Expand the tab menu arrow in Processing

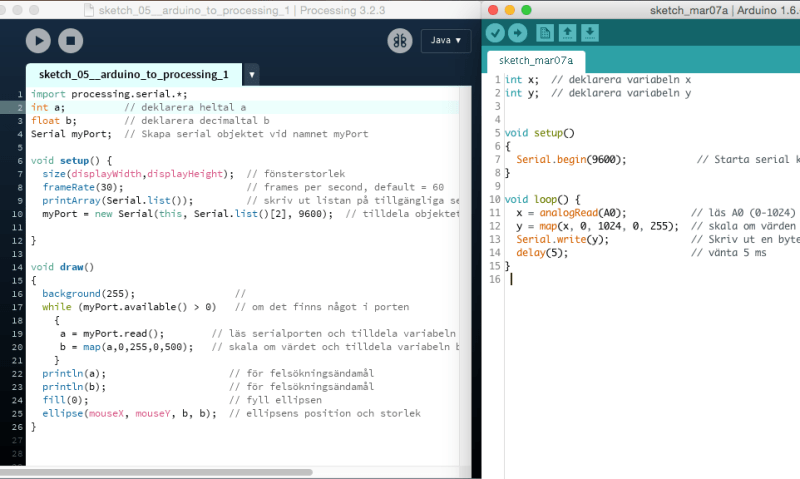point(252,75)
